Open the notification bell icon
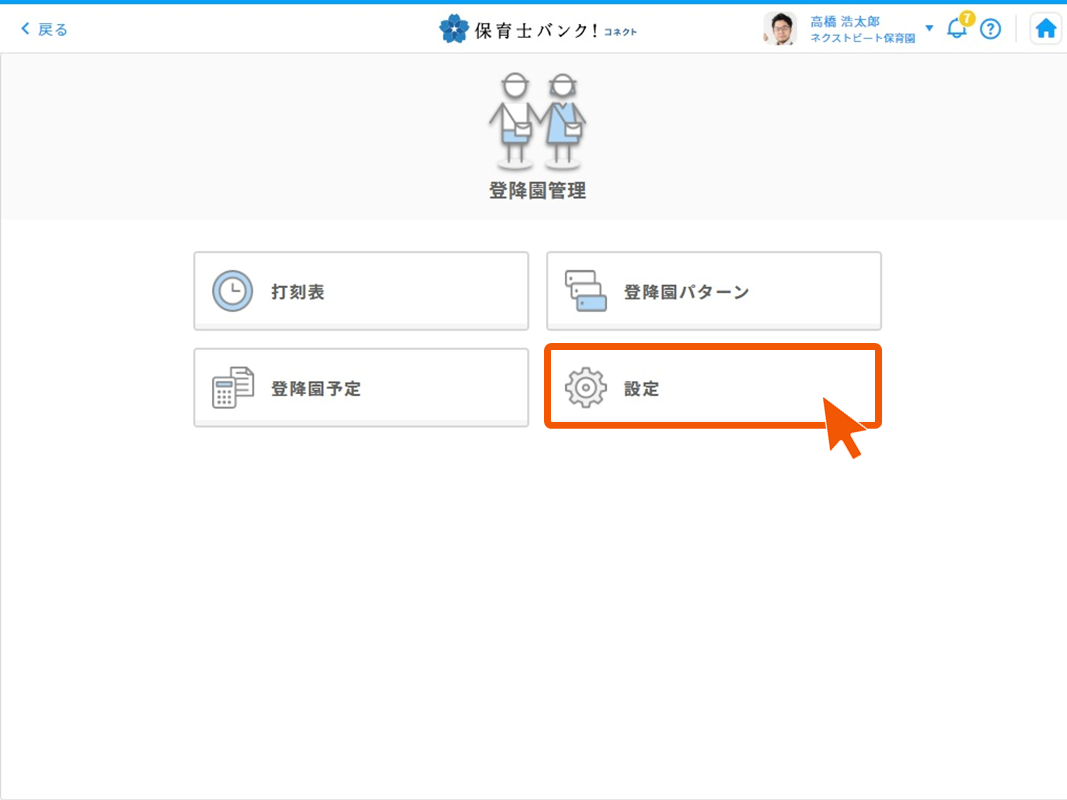This screenshot has height=800, width=1067. (957, 30)
